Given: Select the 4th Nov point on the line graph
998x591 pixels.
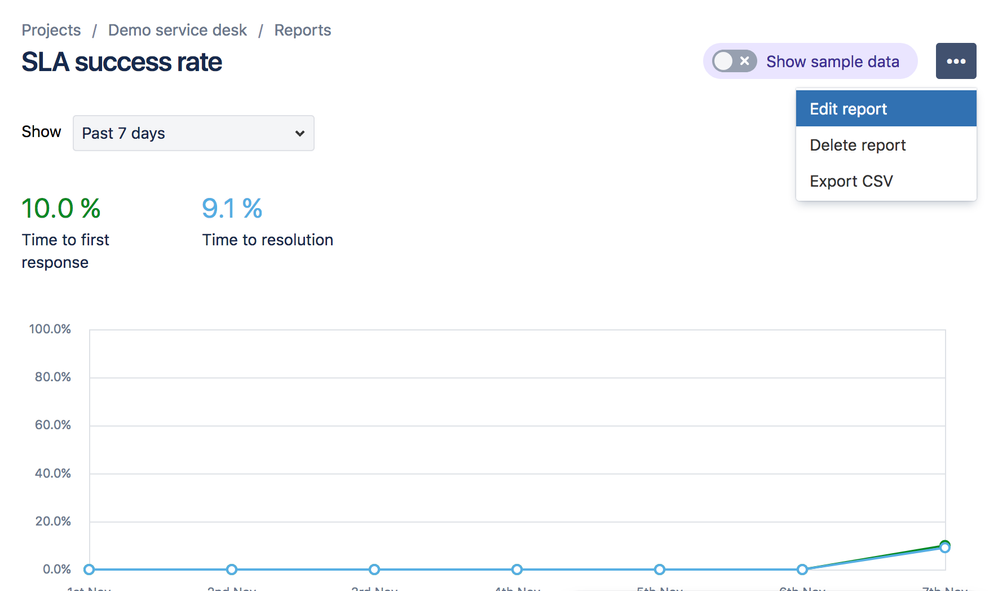Looking at the screenshot, I should [517, 569].
